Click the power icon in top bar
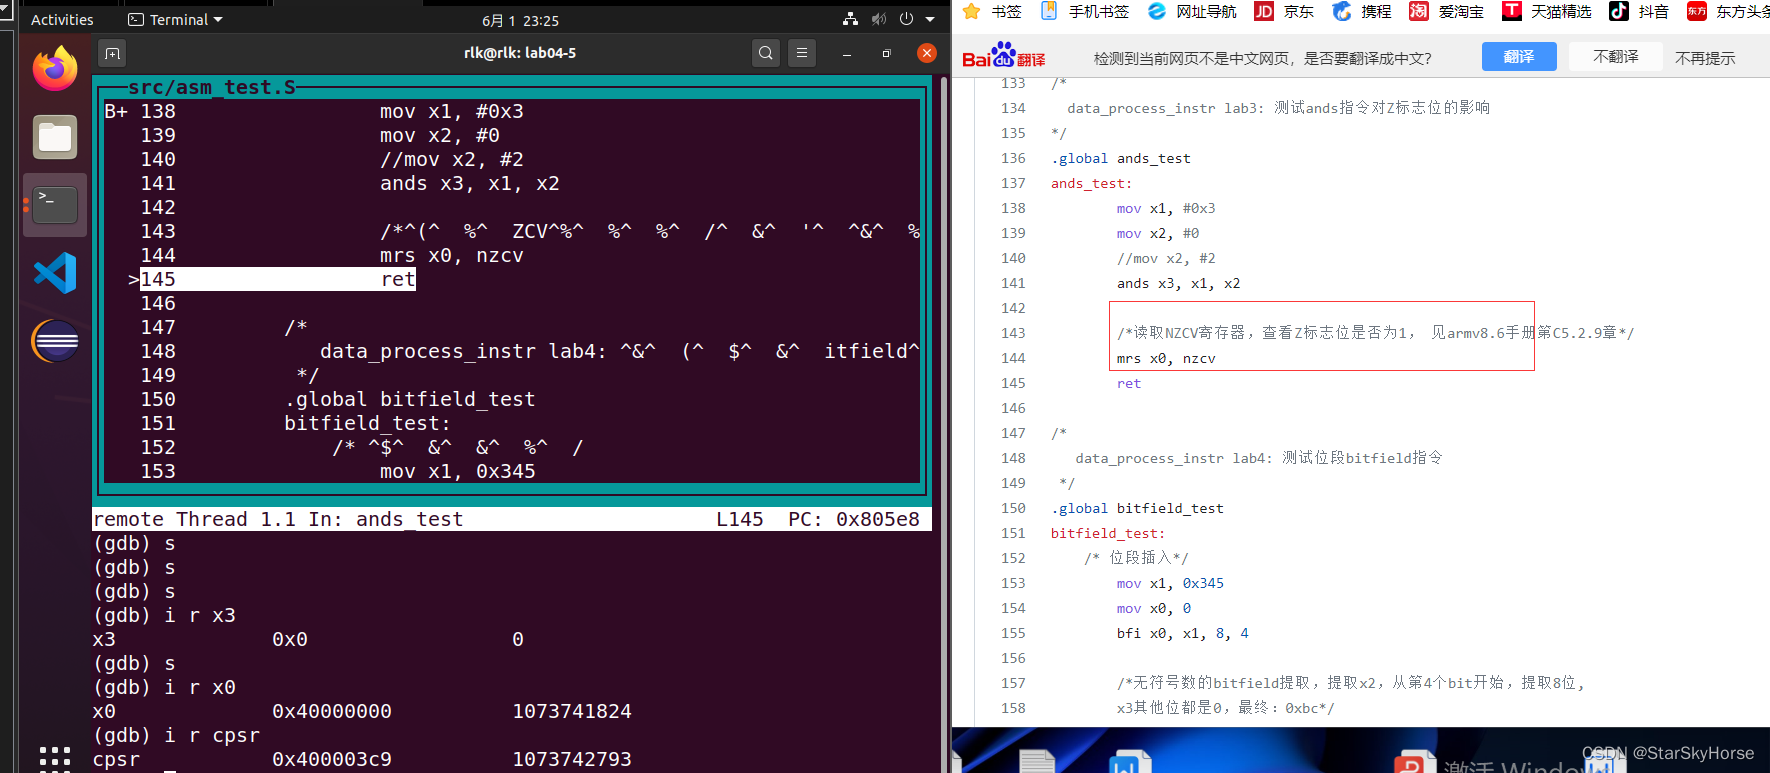This screenshot has width=1770, height=773. tap(906, 19)
